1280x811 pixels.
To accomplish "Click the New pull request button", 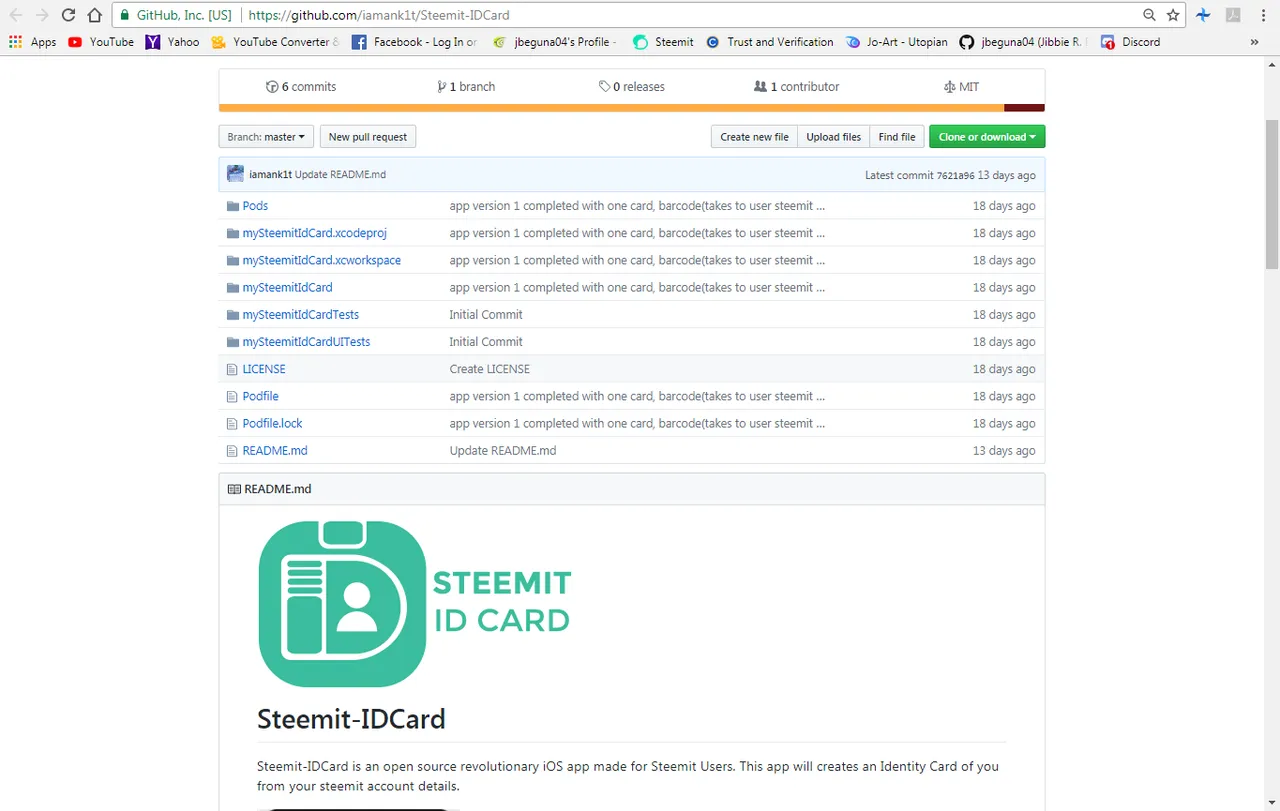I will (368, 137).
